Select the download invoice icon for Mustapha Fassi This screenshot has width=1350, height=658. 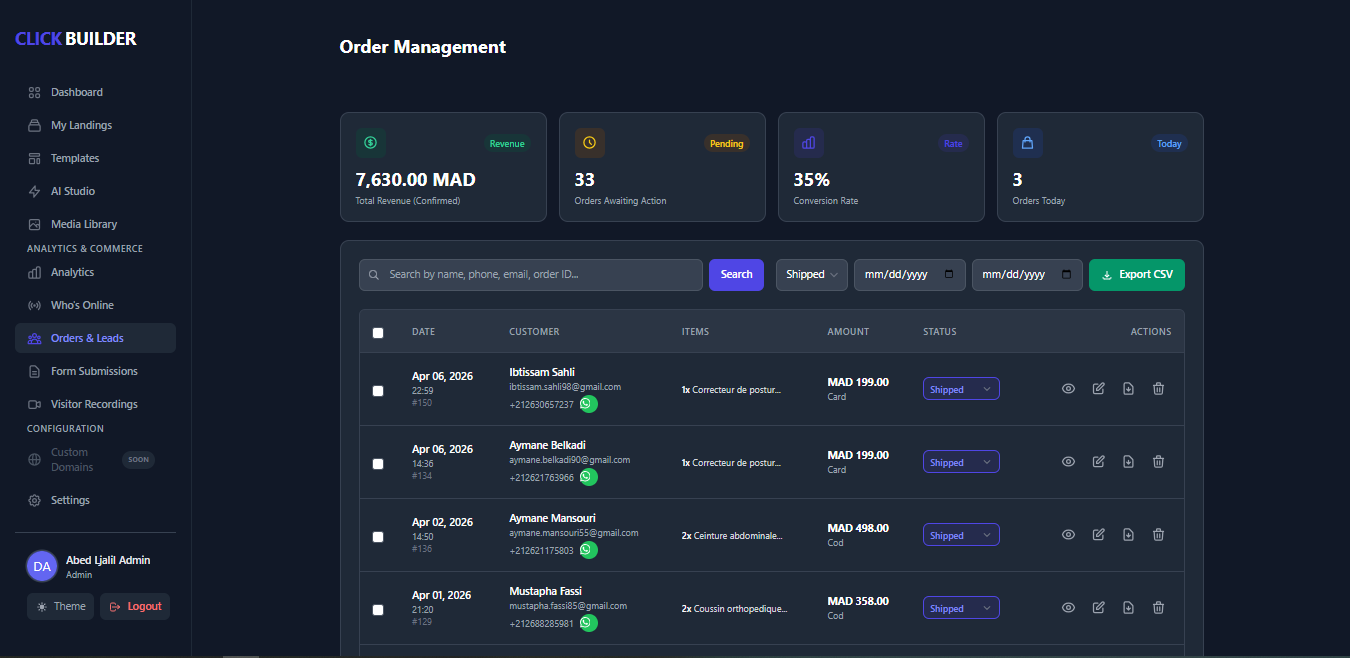(1128, 607)
